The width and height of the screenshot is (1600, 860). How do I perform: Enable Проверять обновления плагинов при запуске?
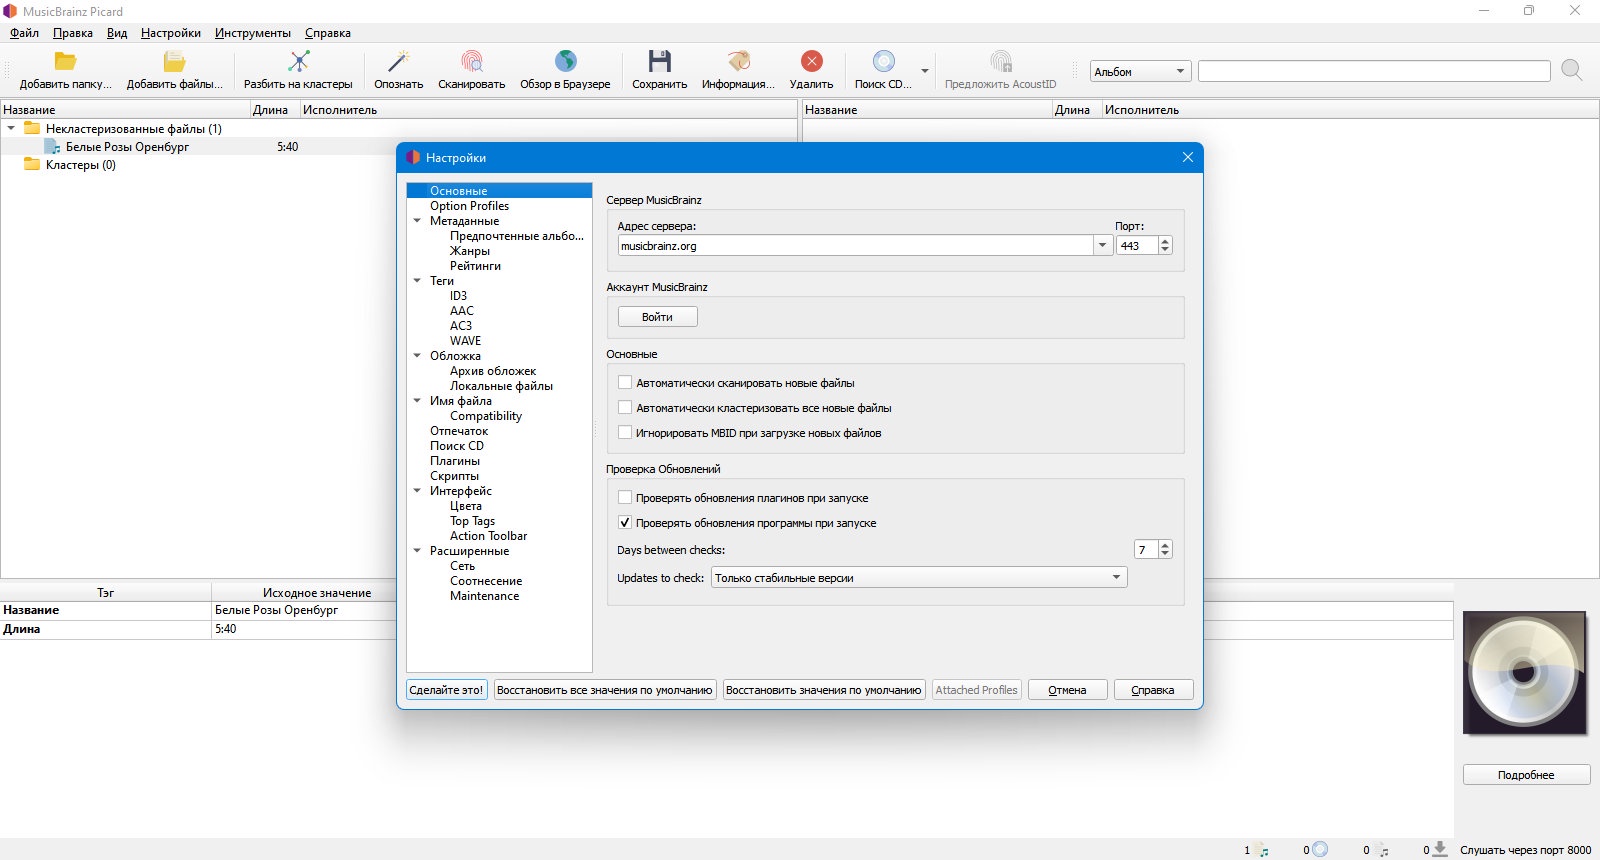pyautogui.click(x=625, y=498)
